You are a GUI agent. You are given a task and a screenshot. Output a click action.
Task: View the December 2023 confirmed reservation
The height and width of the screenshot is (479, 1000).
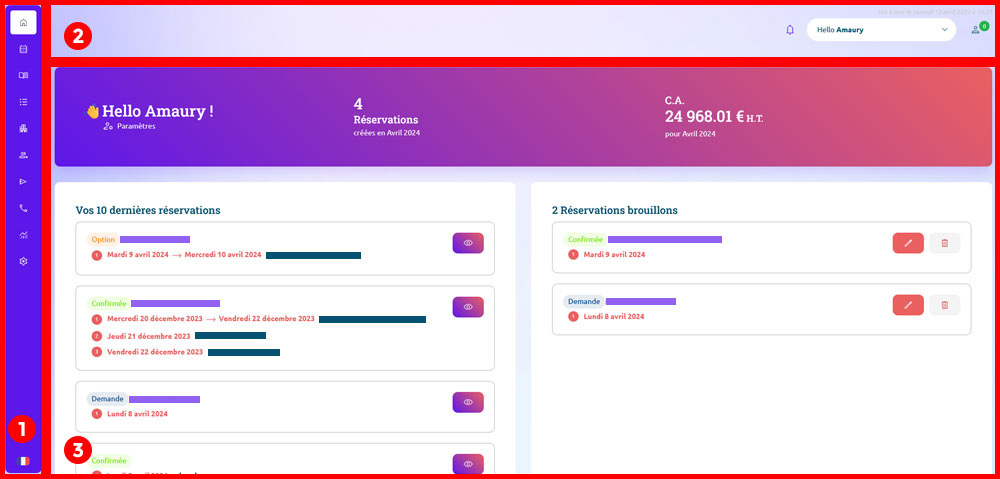[x=468, y=307]
